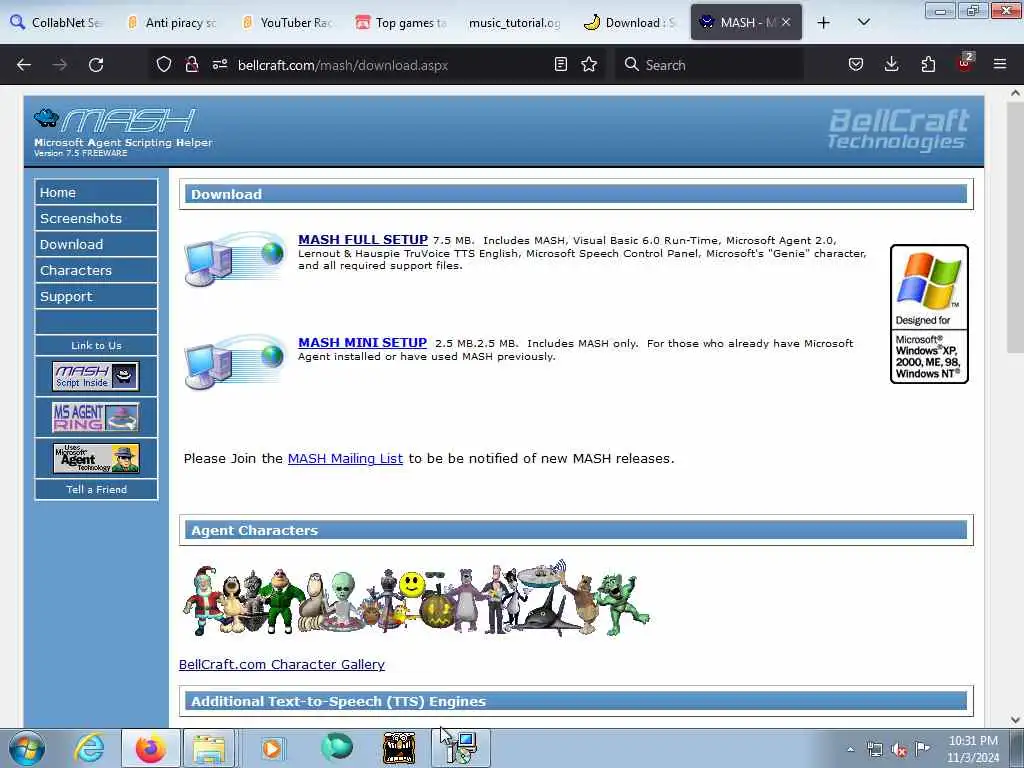Switch to the Download tab with banana icon
This screenshot has height=768, width=1024.
[631, 23]
